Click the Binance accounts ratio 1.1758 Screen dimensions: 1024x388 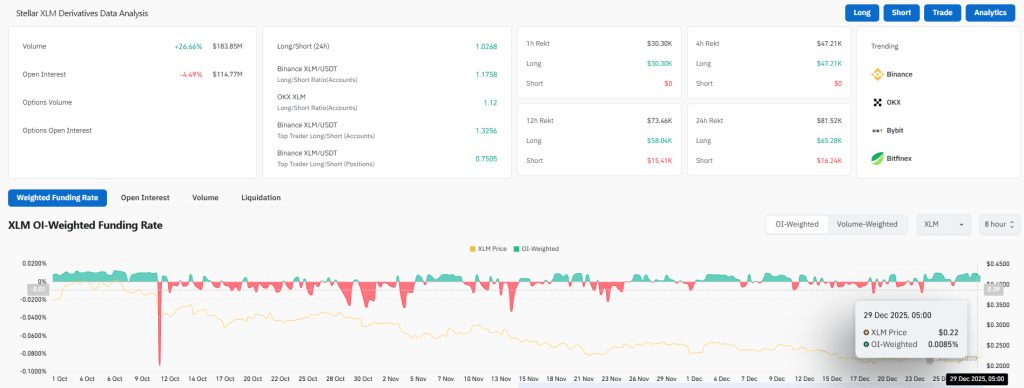[487, 74]
